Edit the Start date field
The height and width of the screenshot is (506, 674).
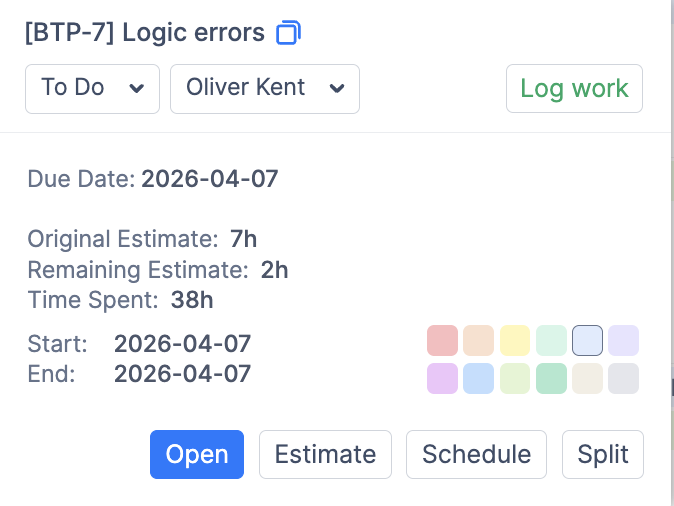pos(182,344)
